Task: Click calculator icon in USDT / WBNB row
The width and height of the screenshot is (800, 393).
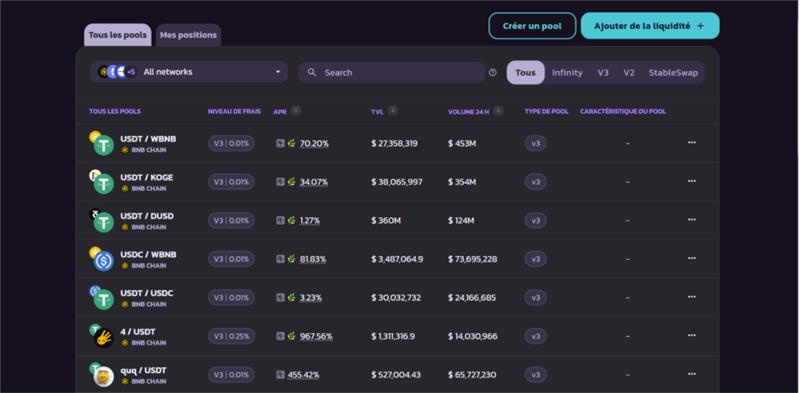Action: click(281, 143)
